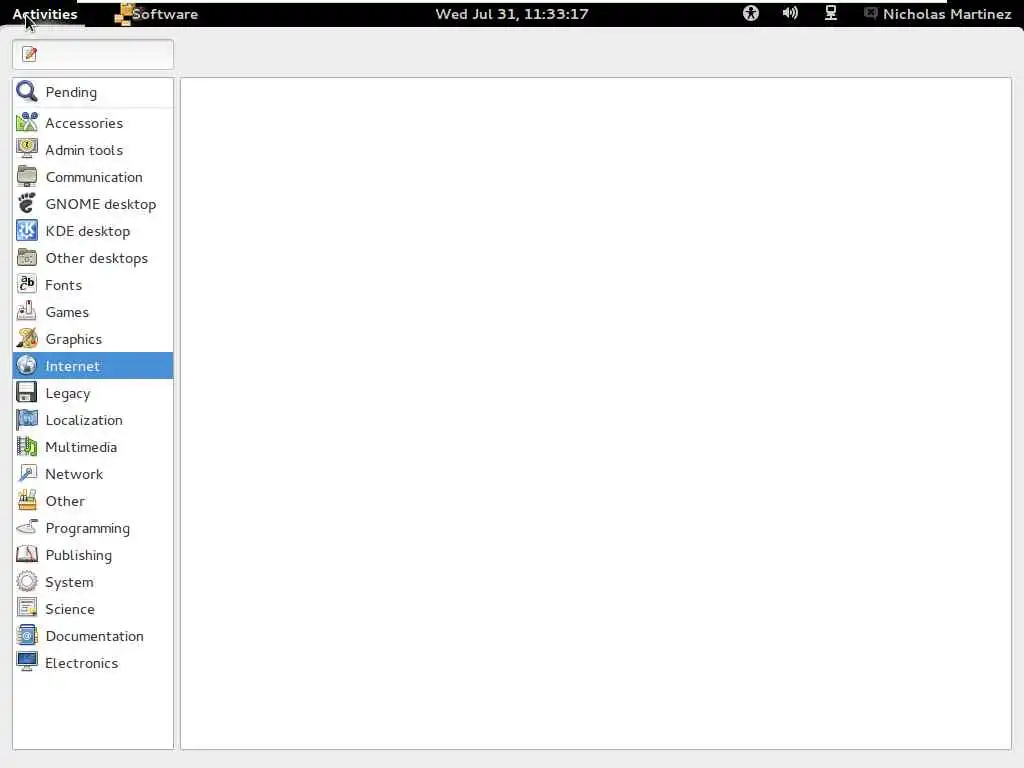Open the date and time calendar menu
1024x768 pixels.
coord(511,14)
